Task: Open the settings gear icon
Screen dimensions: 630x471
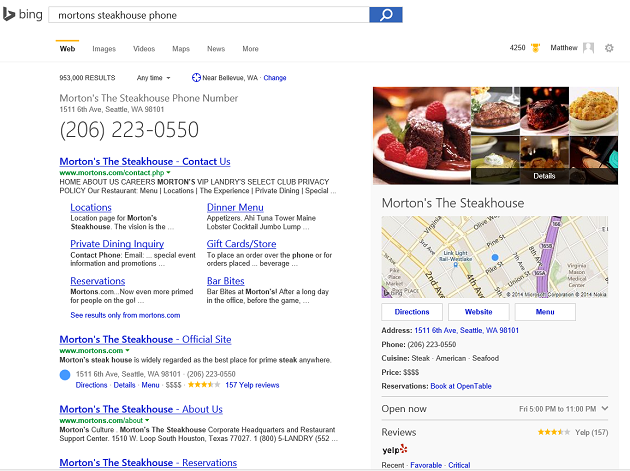Action: pos(609,48)
